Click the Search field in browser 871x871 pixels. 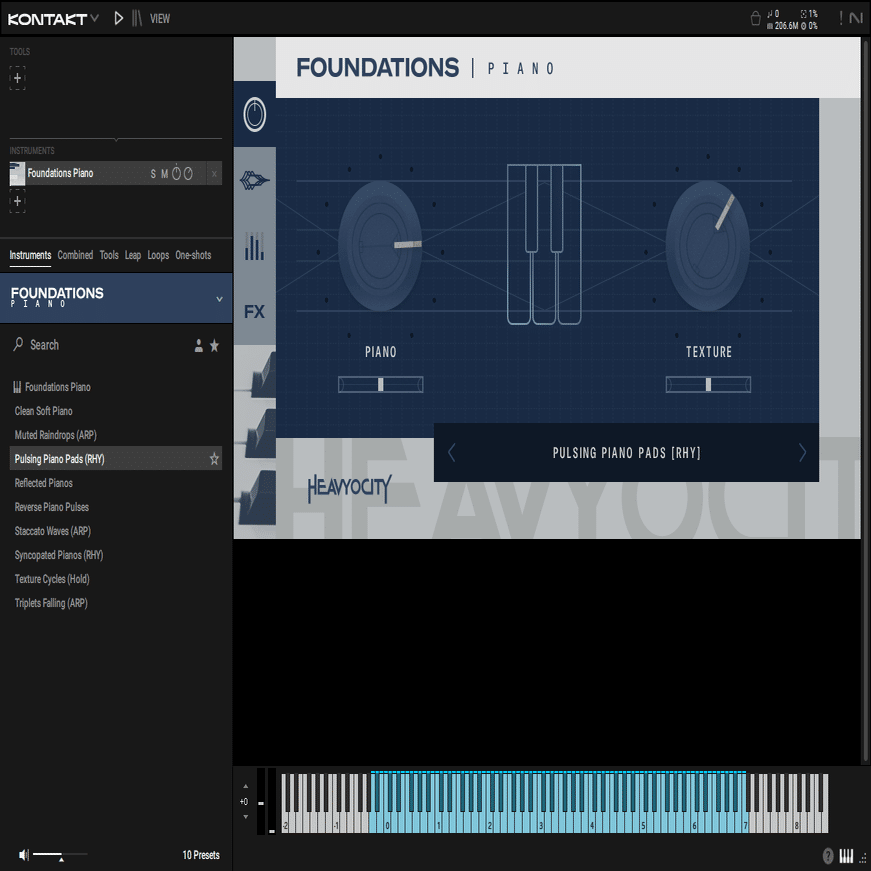point(100,345)
